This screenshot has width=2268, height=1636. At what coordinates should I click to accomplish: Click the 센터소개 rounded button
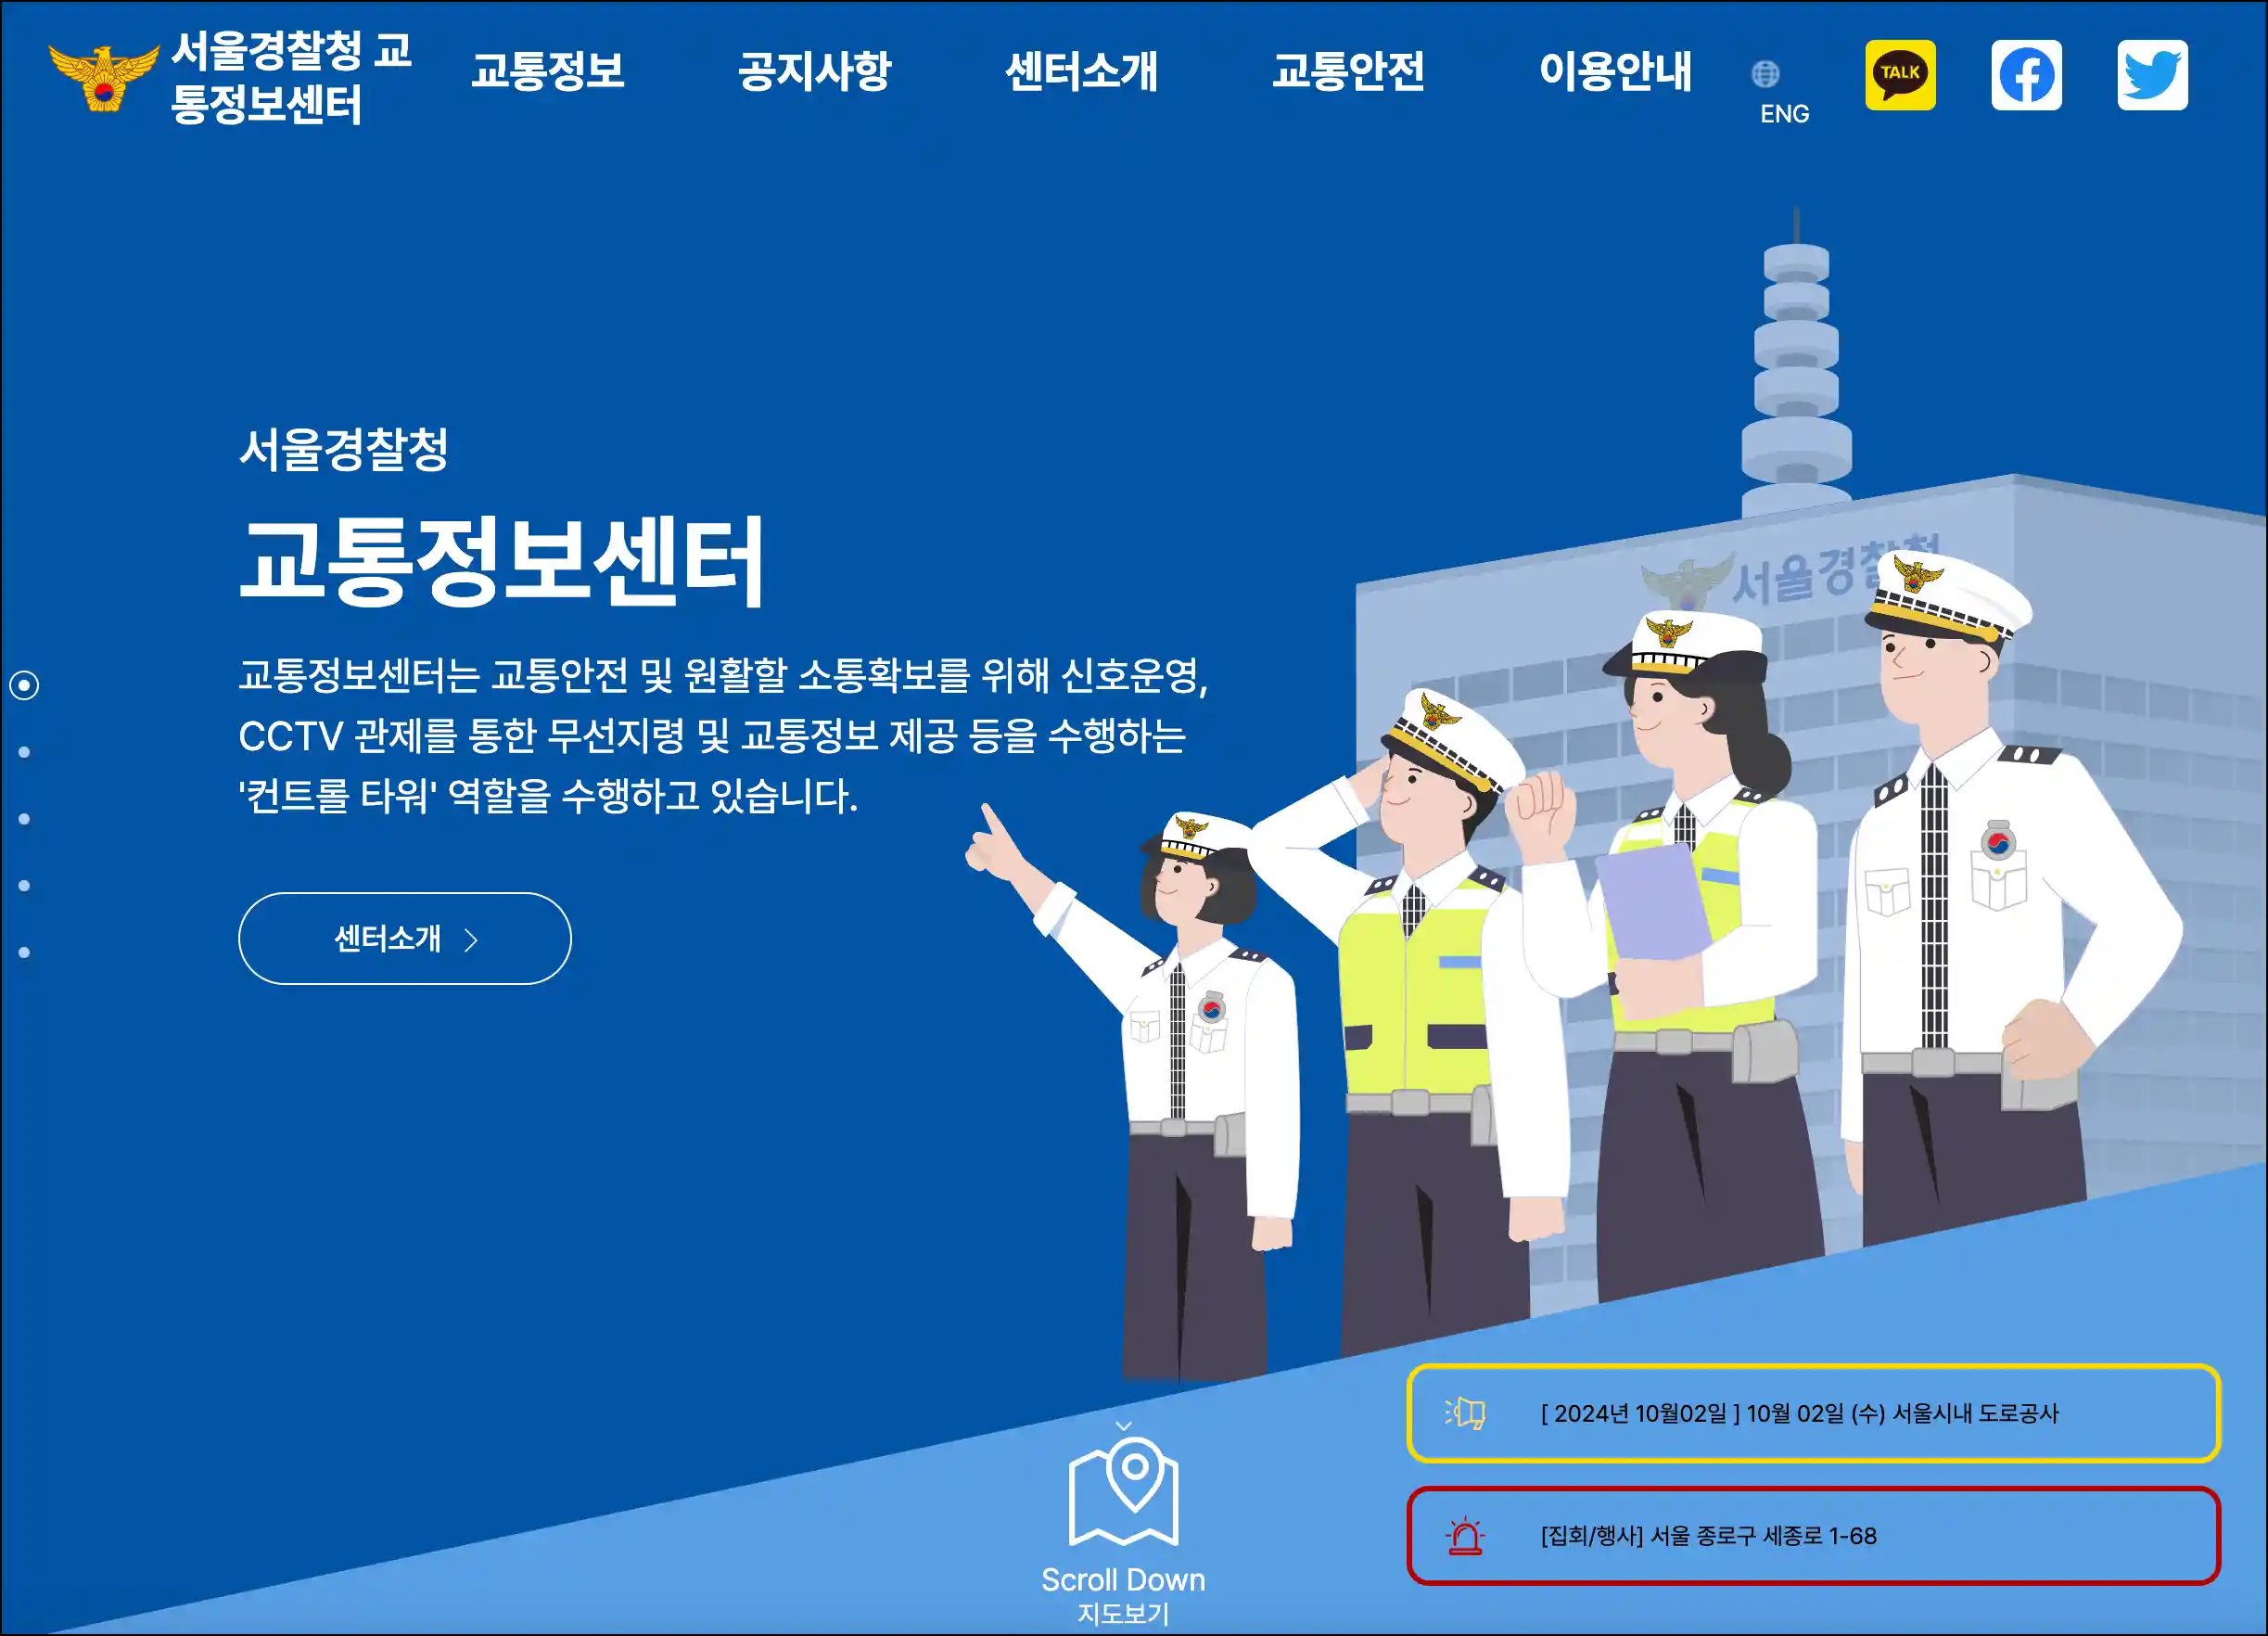405,938
